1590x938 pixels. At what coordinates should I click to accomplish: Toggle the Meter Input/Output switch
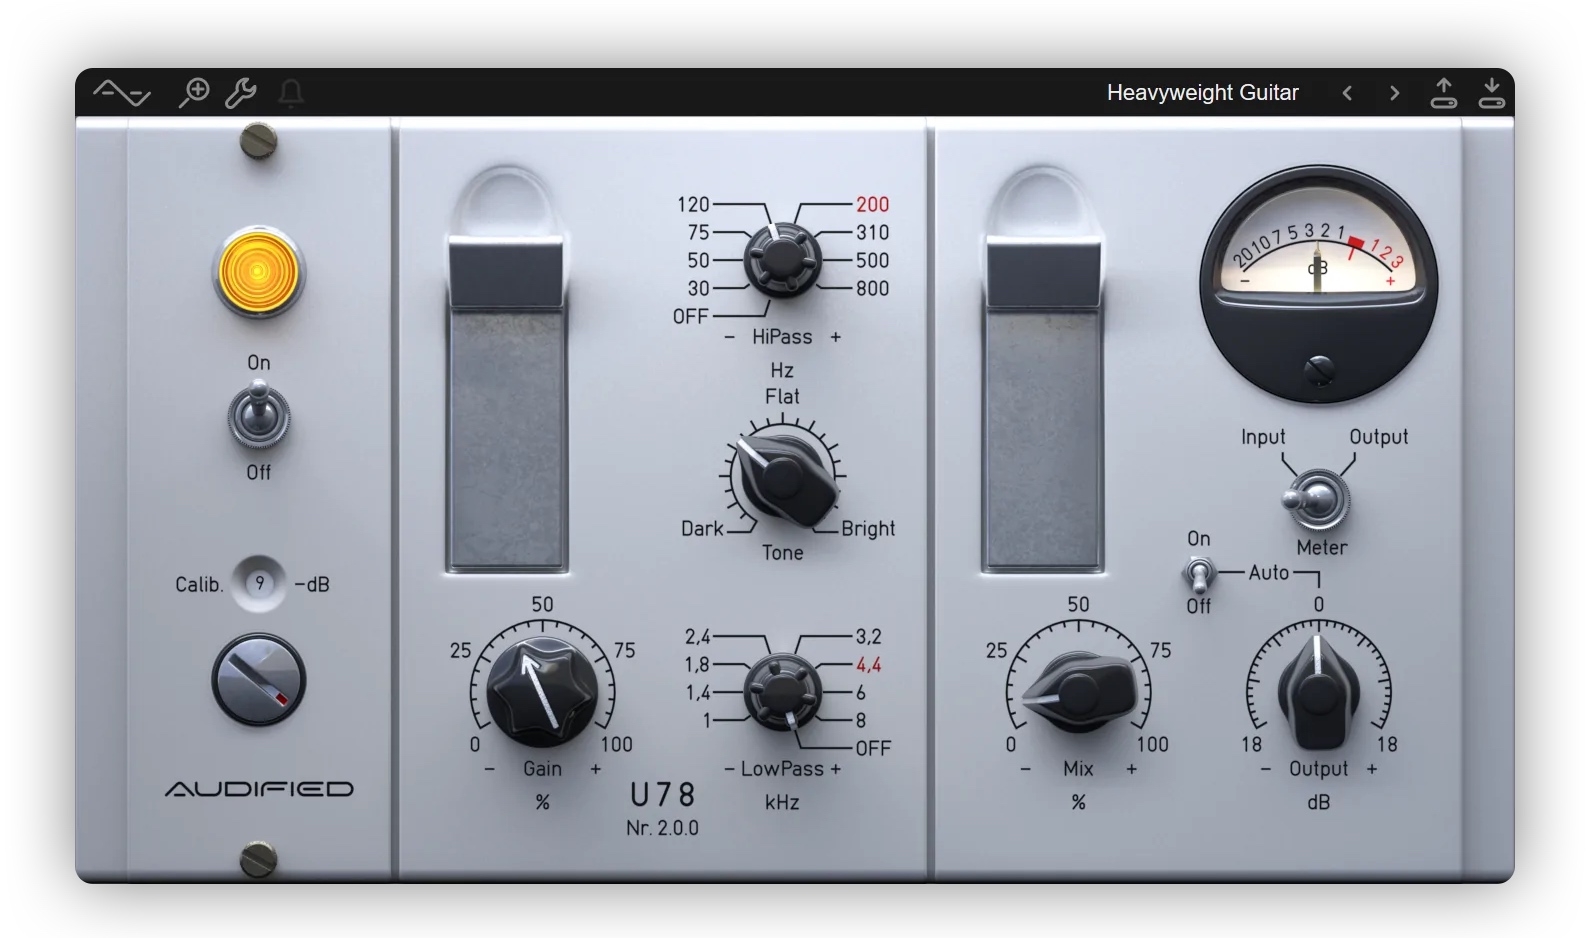(x=1317, y=499)
